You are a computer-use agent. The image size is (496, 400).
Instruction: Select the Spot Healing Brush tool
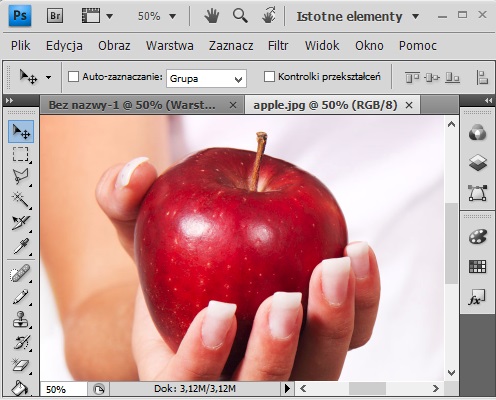point(21,273)
